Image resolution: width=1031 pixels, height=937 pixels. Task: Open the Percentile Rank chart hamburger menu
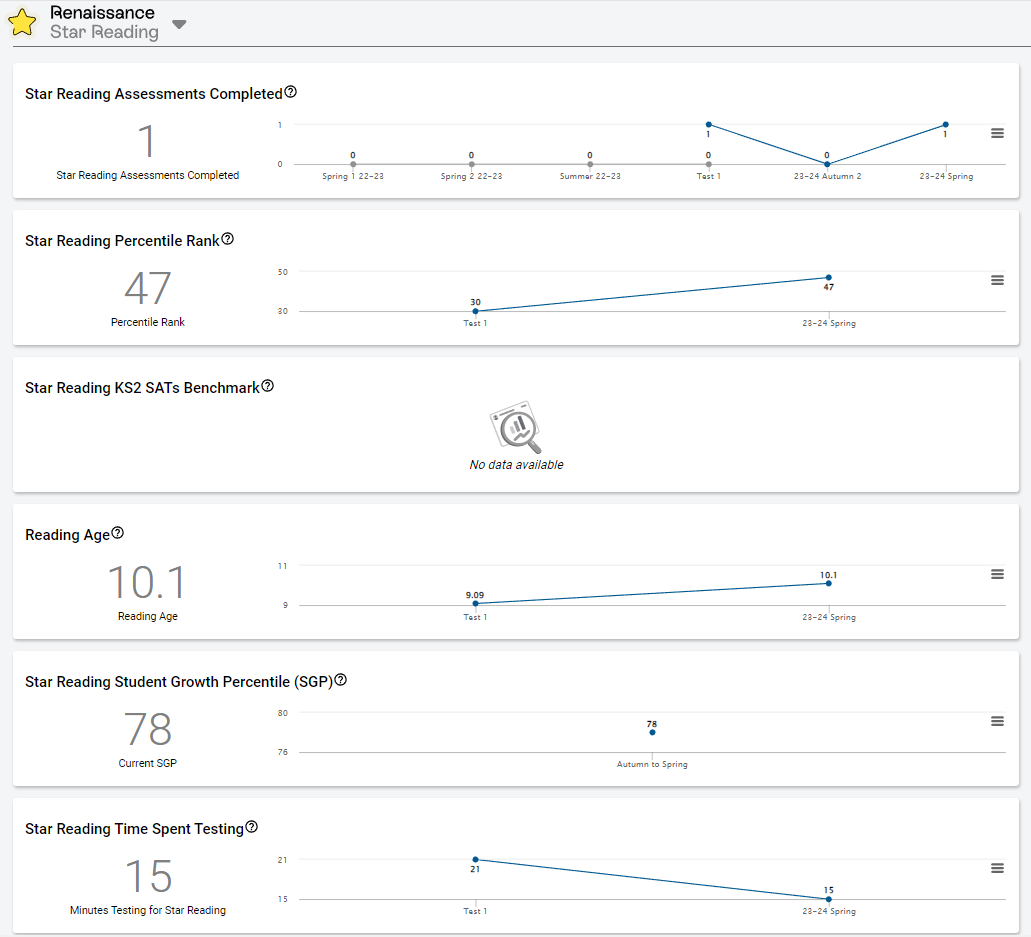click(997, 281)
